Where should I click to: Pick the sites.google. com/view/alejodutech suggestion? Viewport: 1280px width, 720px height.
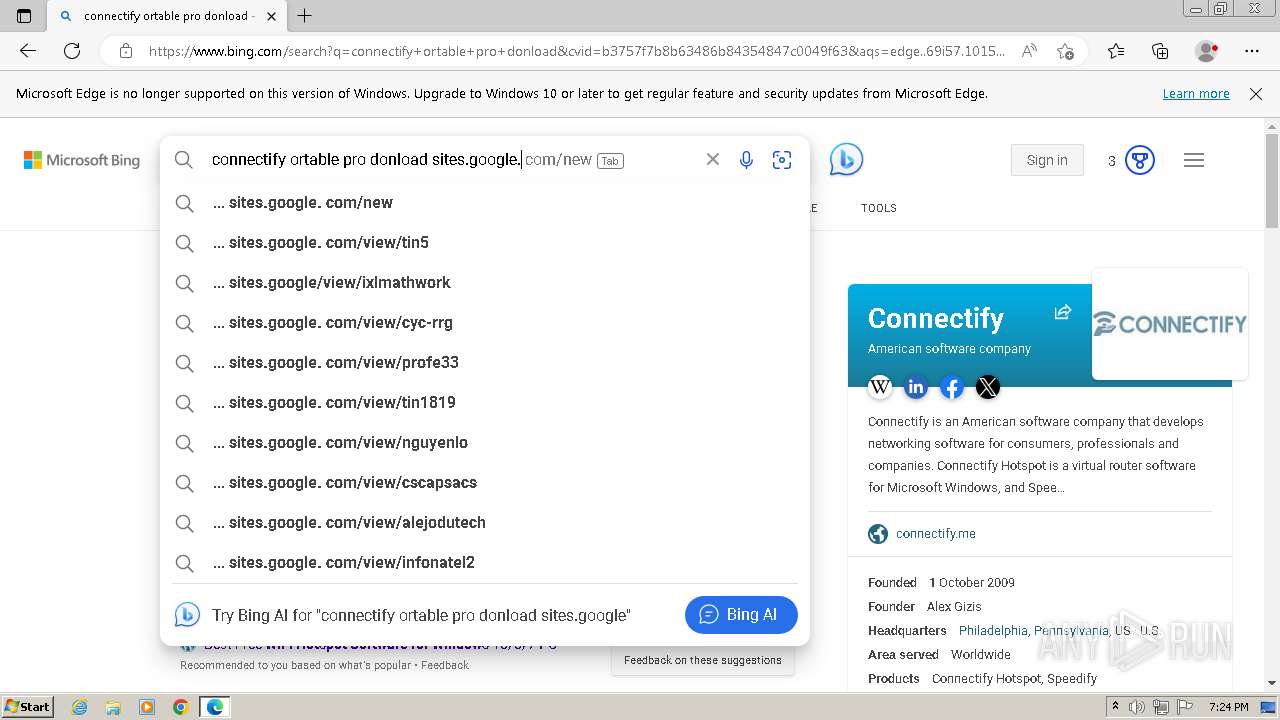(x=485, y=522)
